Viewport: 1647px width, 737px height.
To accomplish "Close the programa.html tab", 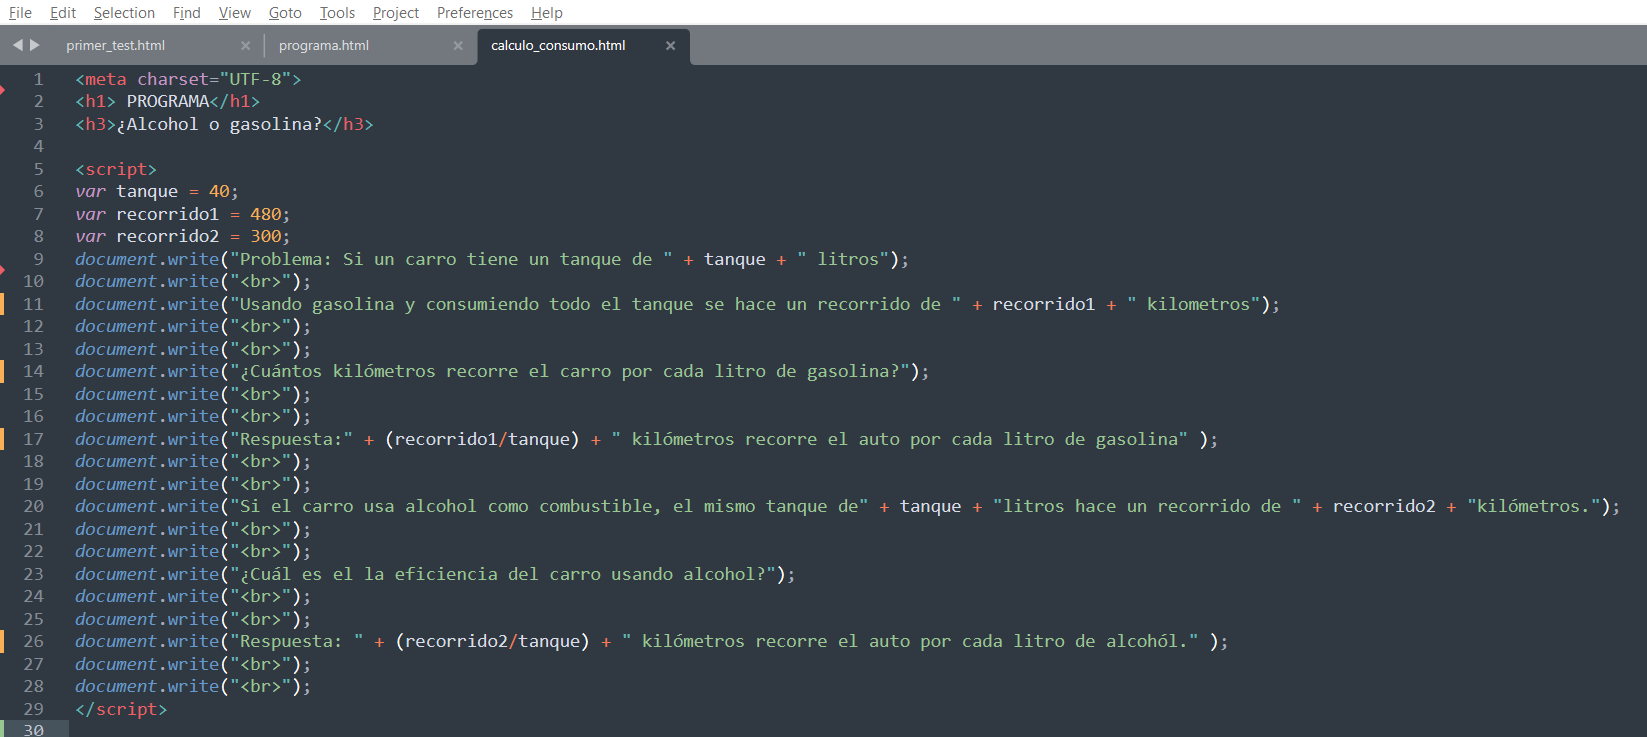I will coord(458,46).
